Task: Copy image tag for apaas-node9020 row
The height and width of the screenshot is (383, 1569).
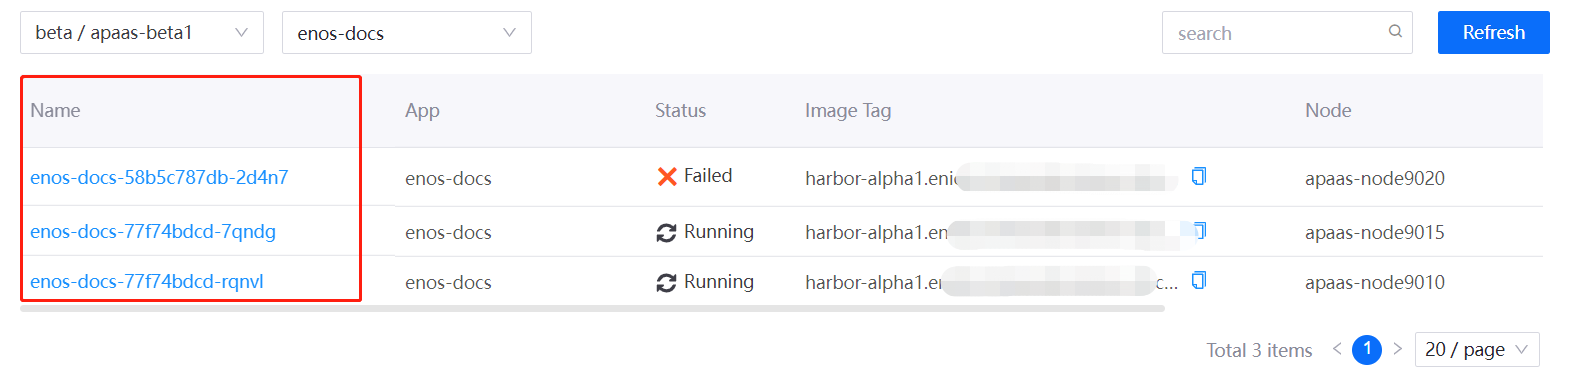Action: point(1199,177)
